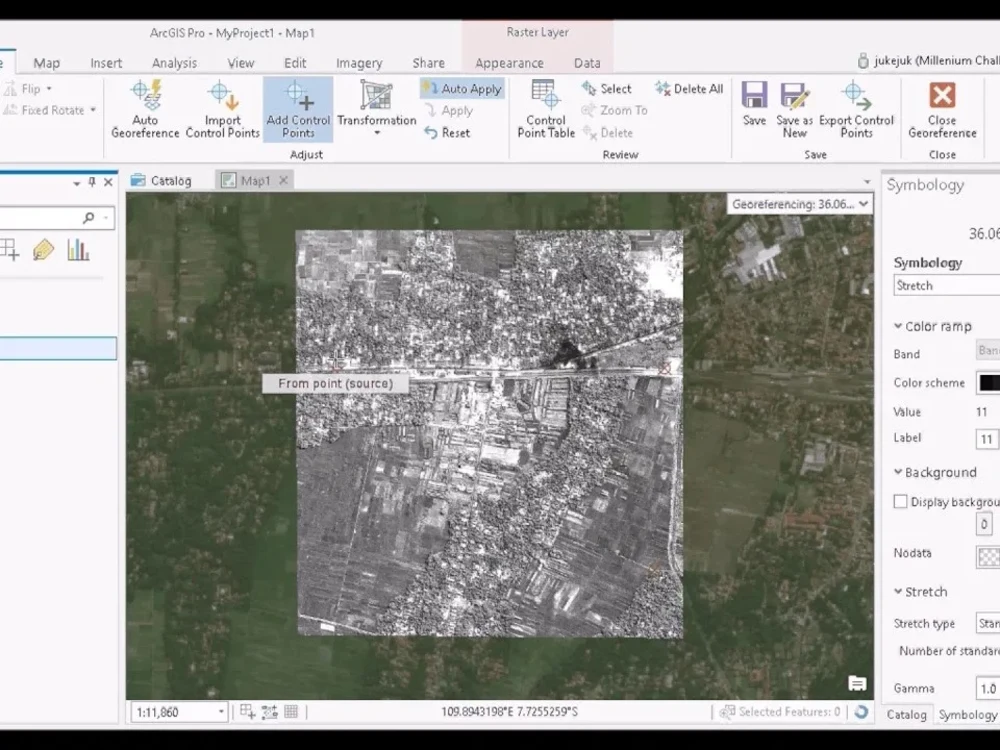Select the Auto Georeference tool
Viewport: 1000px width, 750px height.
tap(145, 110)
